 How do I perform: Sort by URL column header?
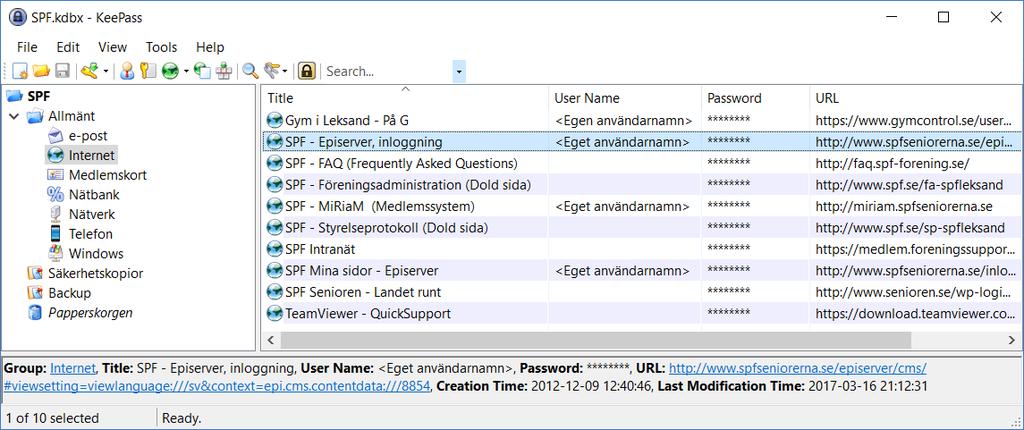(916, 98)
